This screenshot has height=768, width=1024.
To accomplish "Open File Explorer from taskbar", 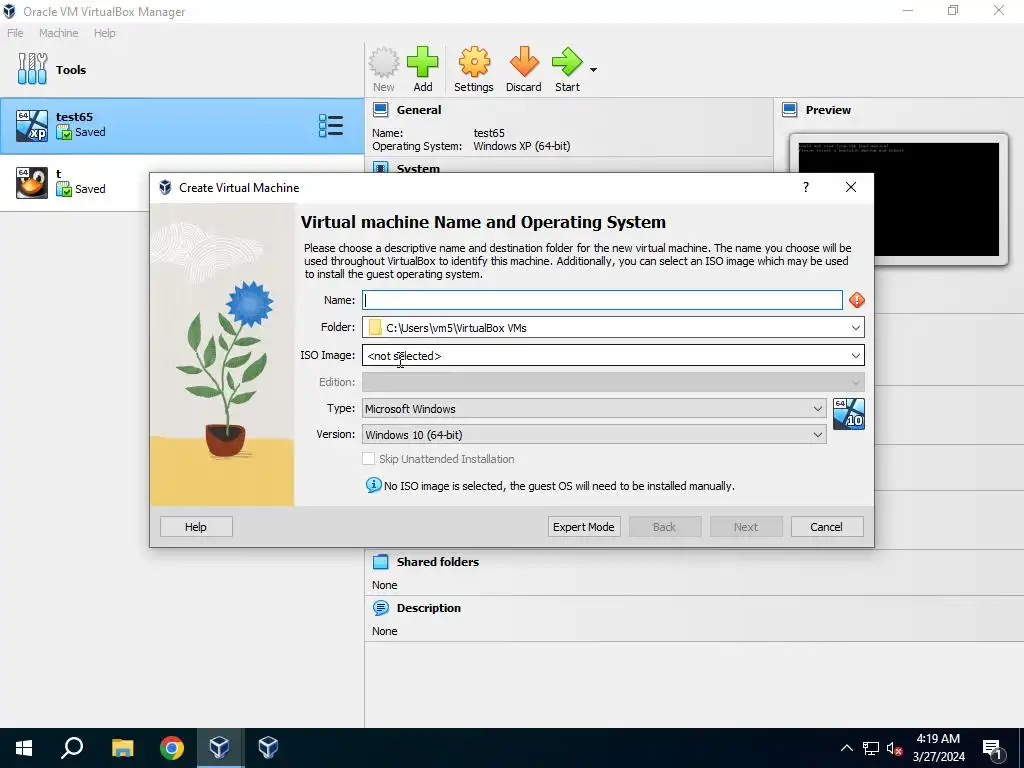I will point(122,748).
